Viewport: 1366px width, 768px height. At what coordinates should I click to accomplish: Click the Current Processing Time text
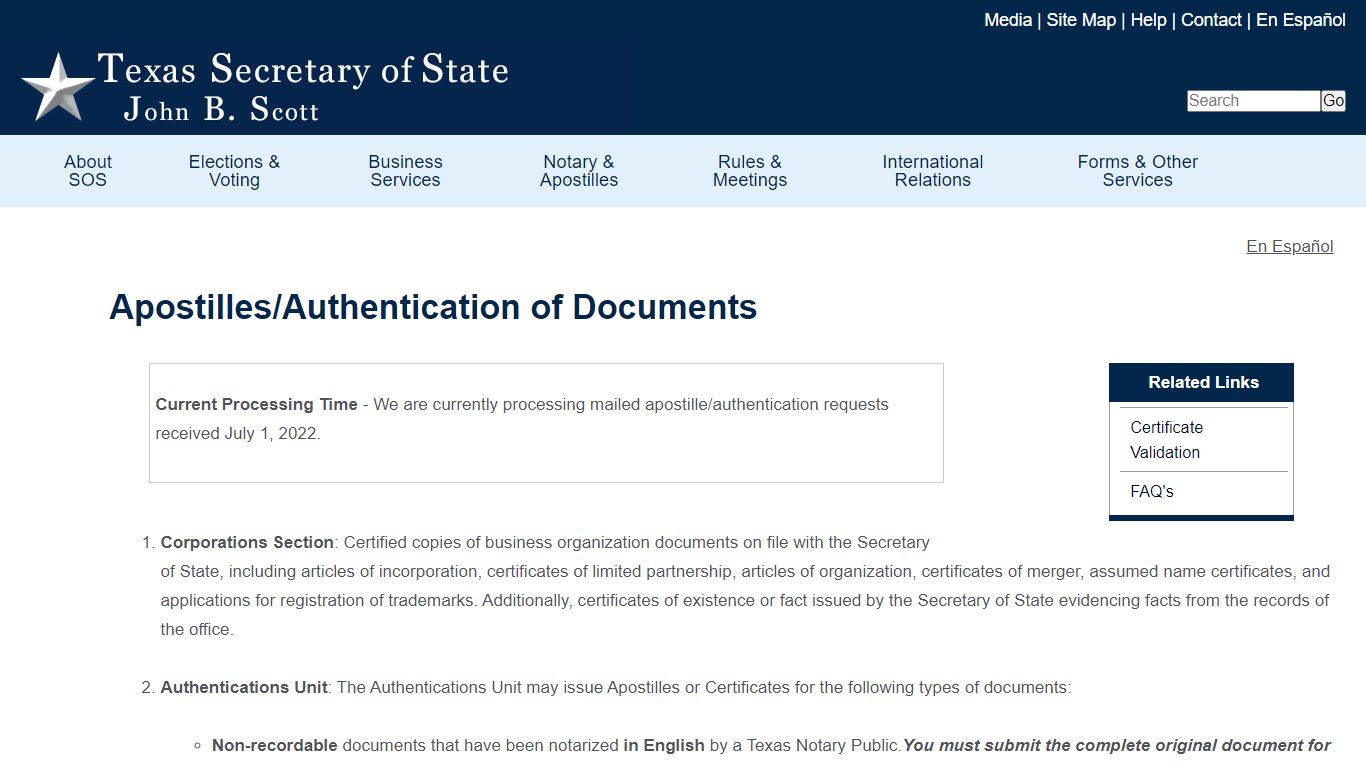tap(256, 405)
